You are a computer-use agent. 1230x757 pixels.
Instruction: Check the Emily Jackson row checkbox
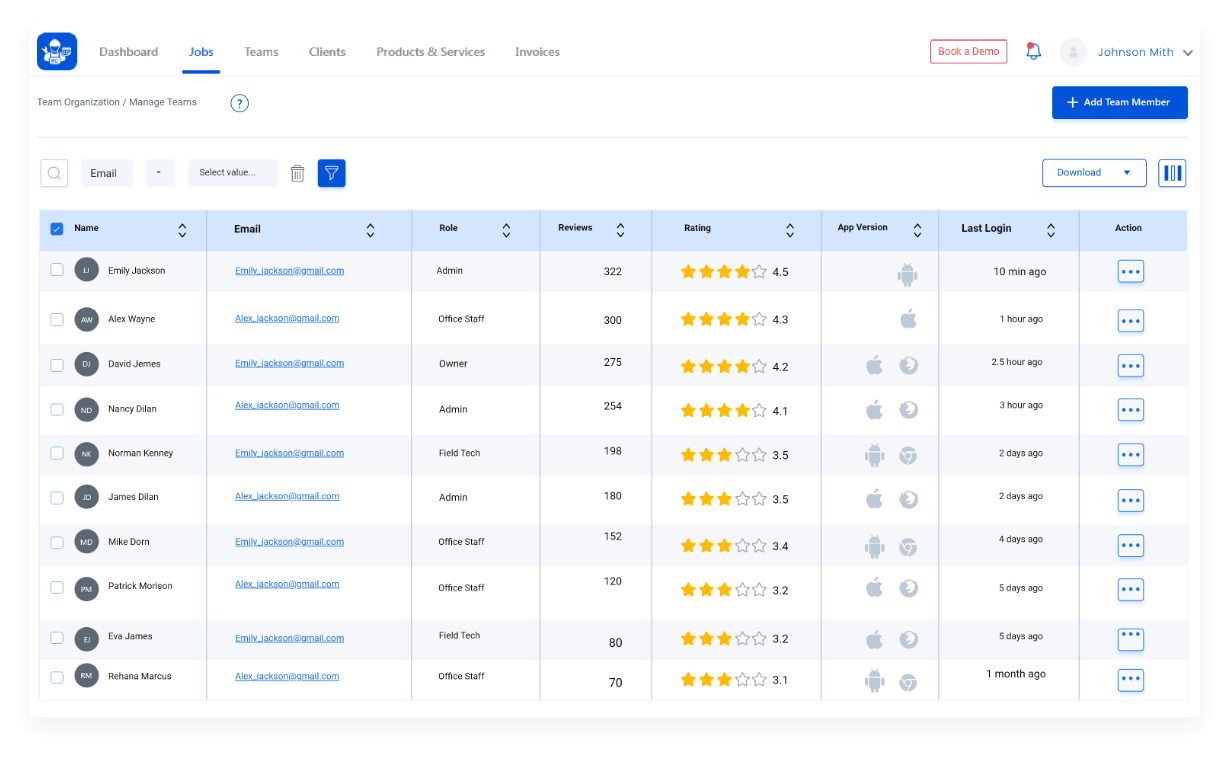[x=57, y=270]
